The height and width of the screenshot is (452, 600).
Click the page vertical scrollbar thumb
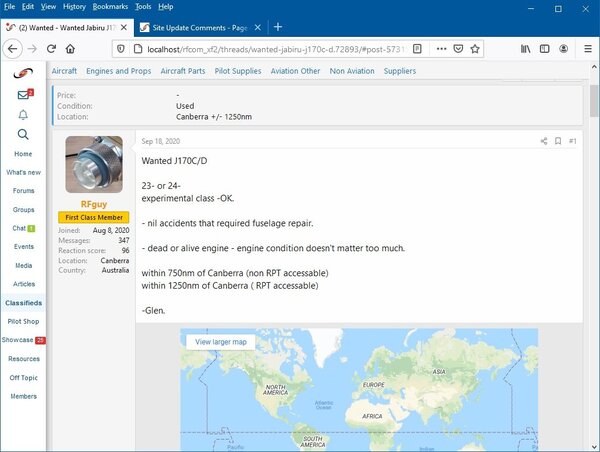pyautogui.click(x=593, y=100)
